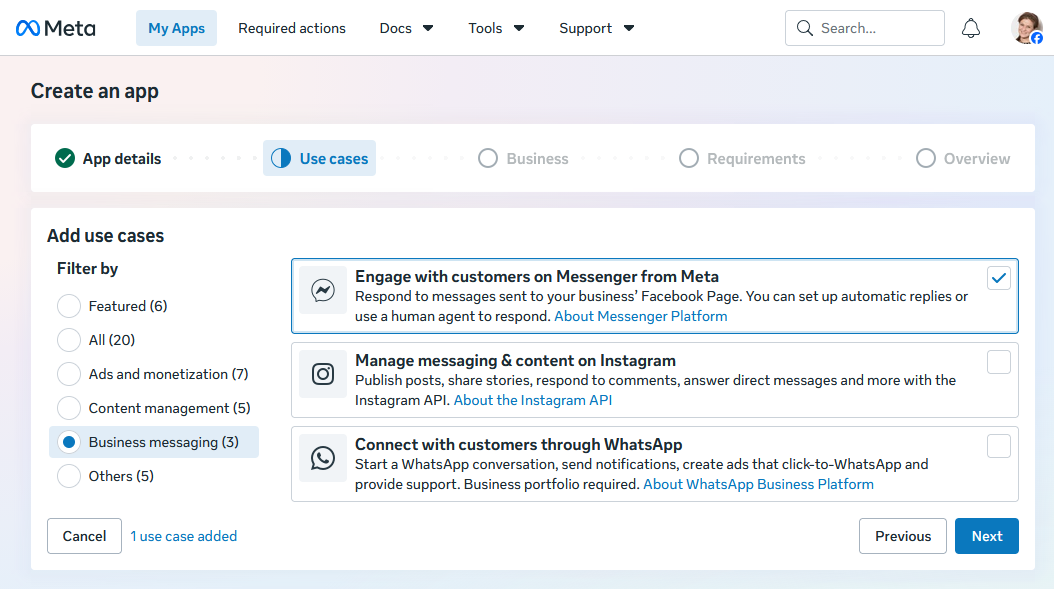1054x589 pixels.
Task: Open About Messenger Platform link
Action: [x=641, y=316]
